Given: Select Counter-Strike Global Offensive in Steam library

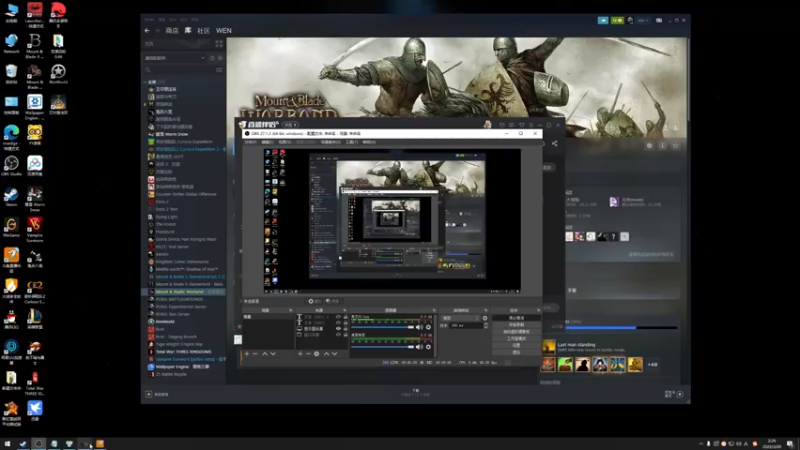Looking at the screenshot, I should pos(185,194).
